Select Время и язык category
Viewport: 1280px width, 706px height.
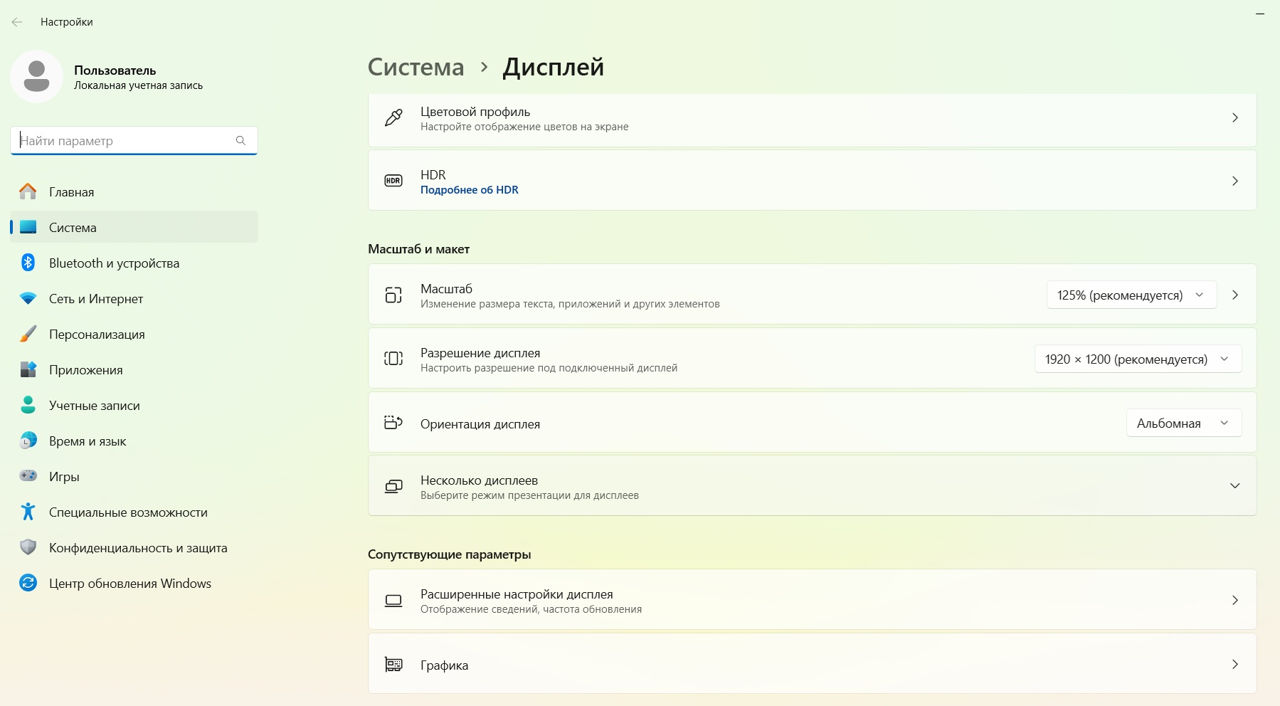point(88,441)
